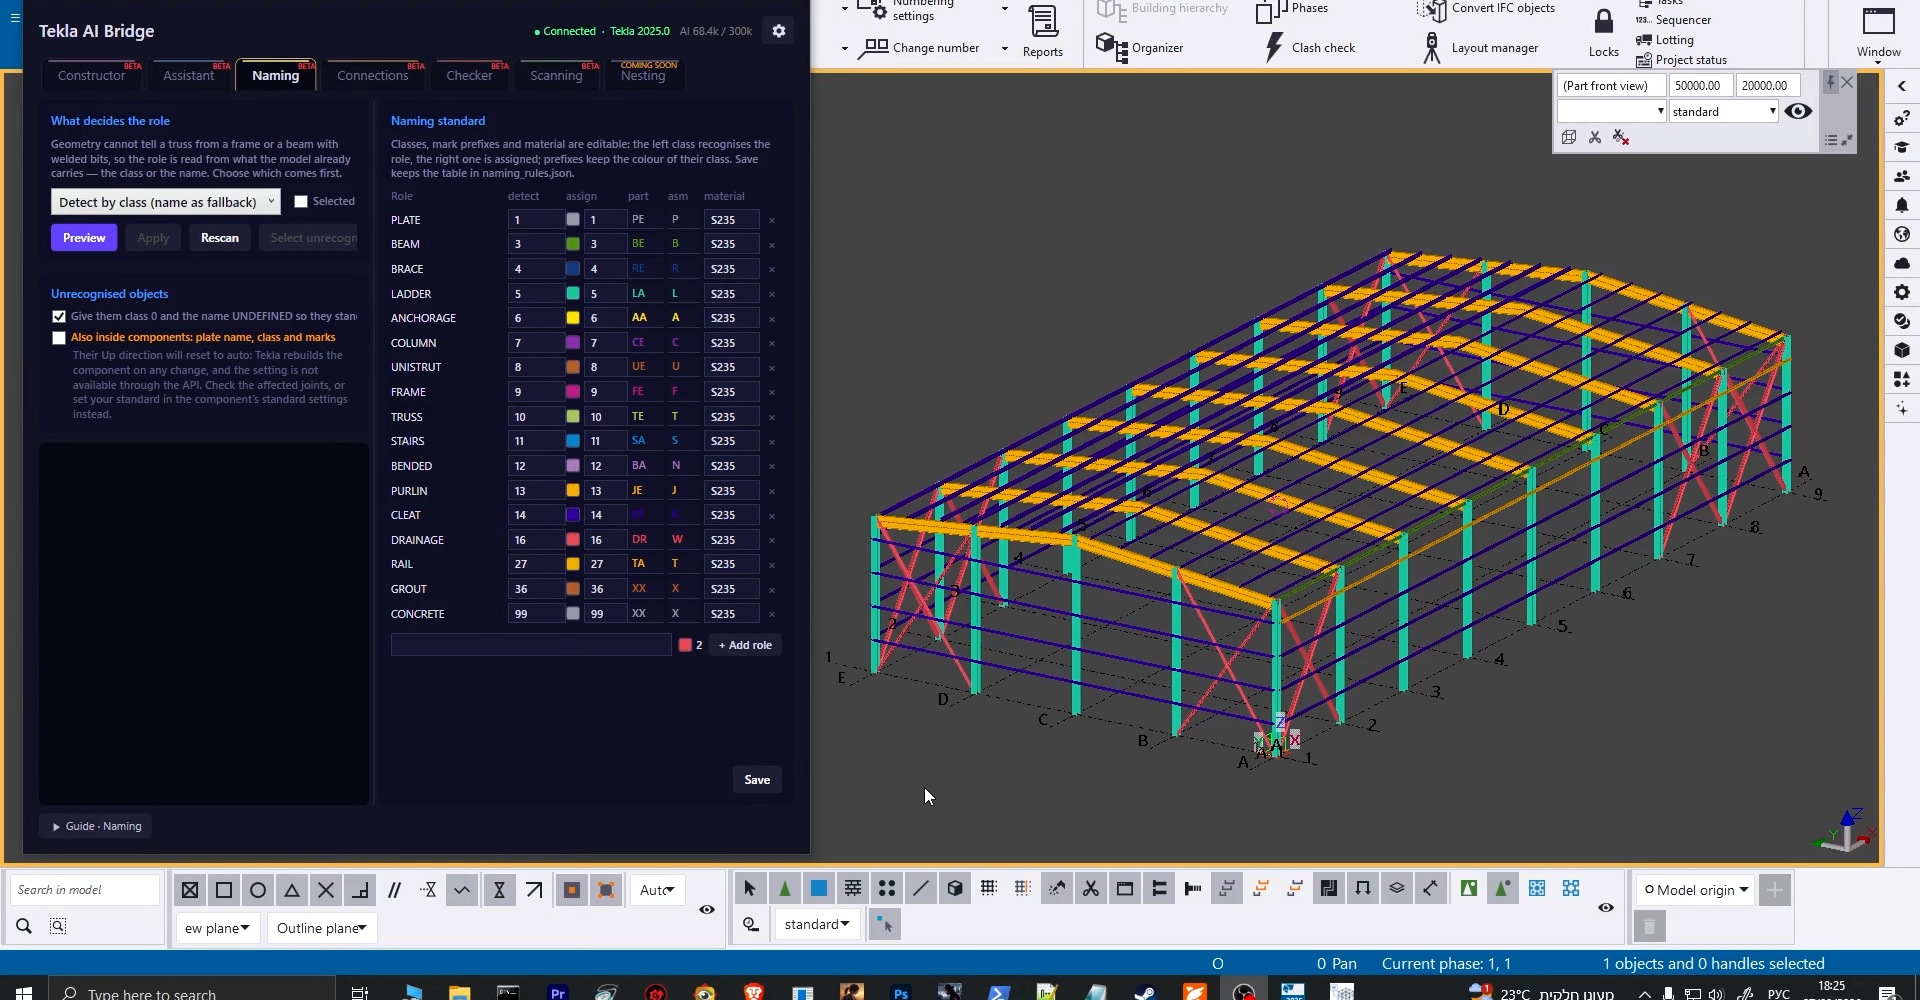The image size is (1920, 1000).
Task: Toggle the Selected checkbox
Action: coord(300,202)
